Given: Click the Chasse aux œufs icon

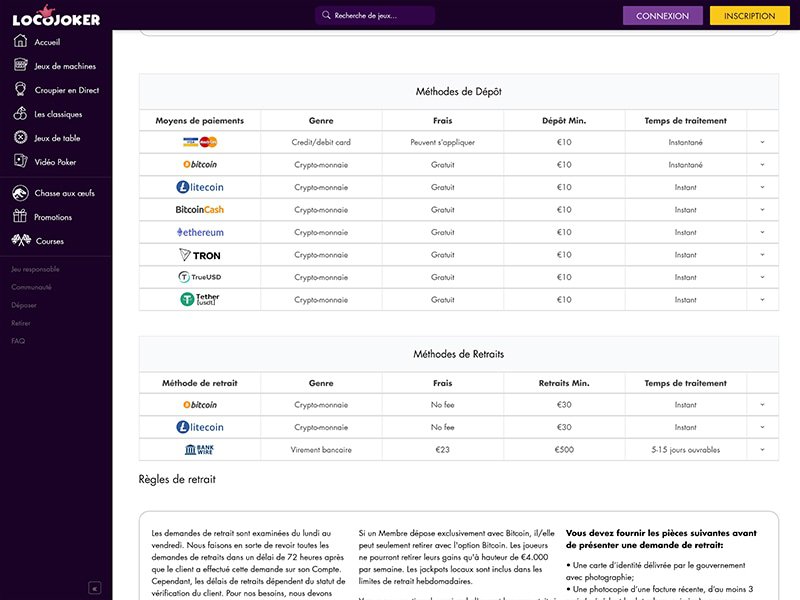Looking at the screenshot, I should [x=20, y=193].
